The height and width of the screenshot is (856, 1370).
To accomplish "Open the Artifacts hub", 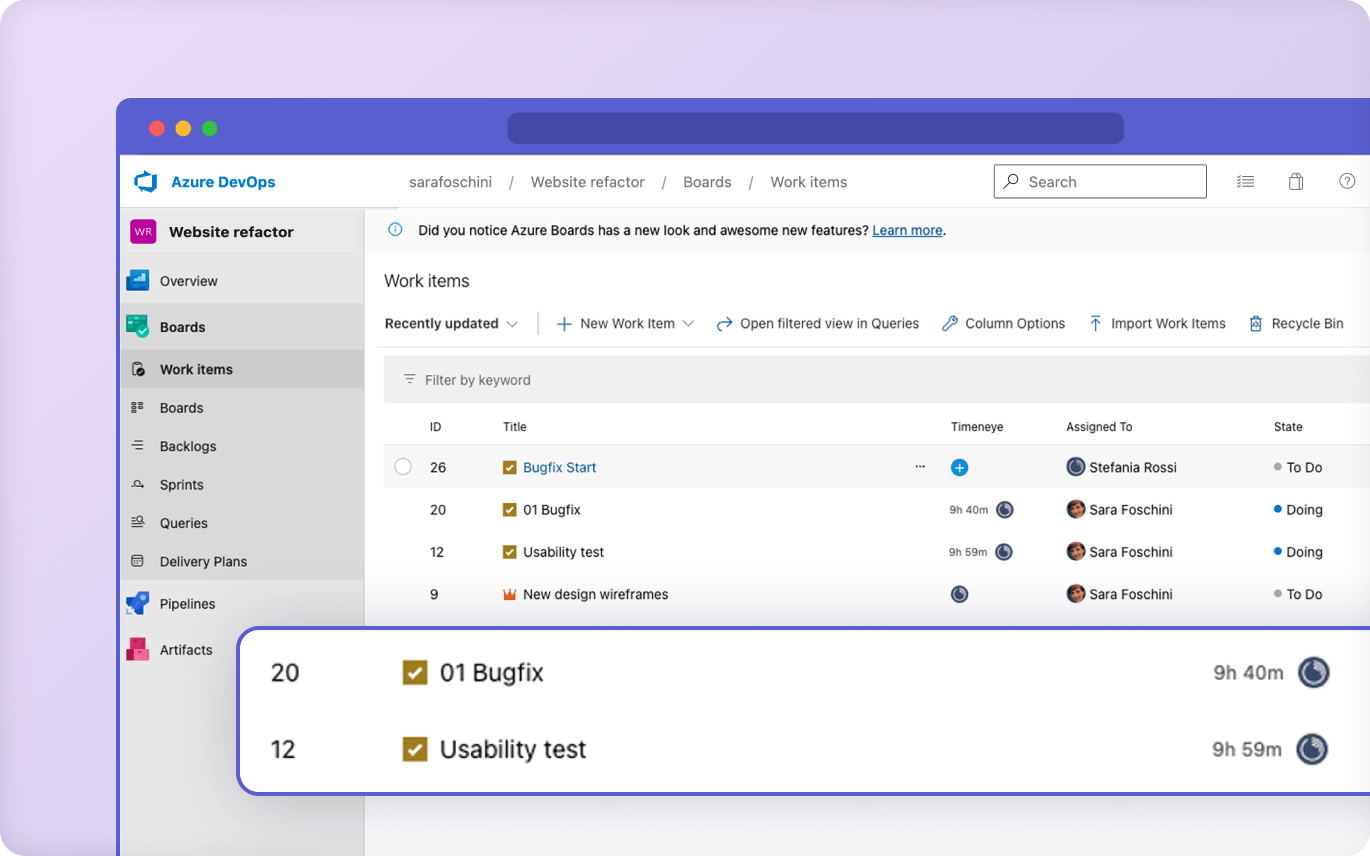I will point(186,650).
